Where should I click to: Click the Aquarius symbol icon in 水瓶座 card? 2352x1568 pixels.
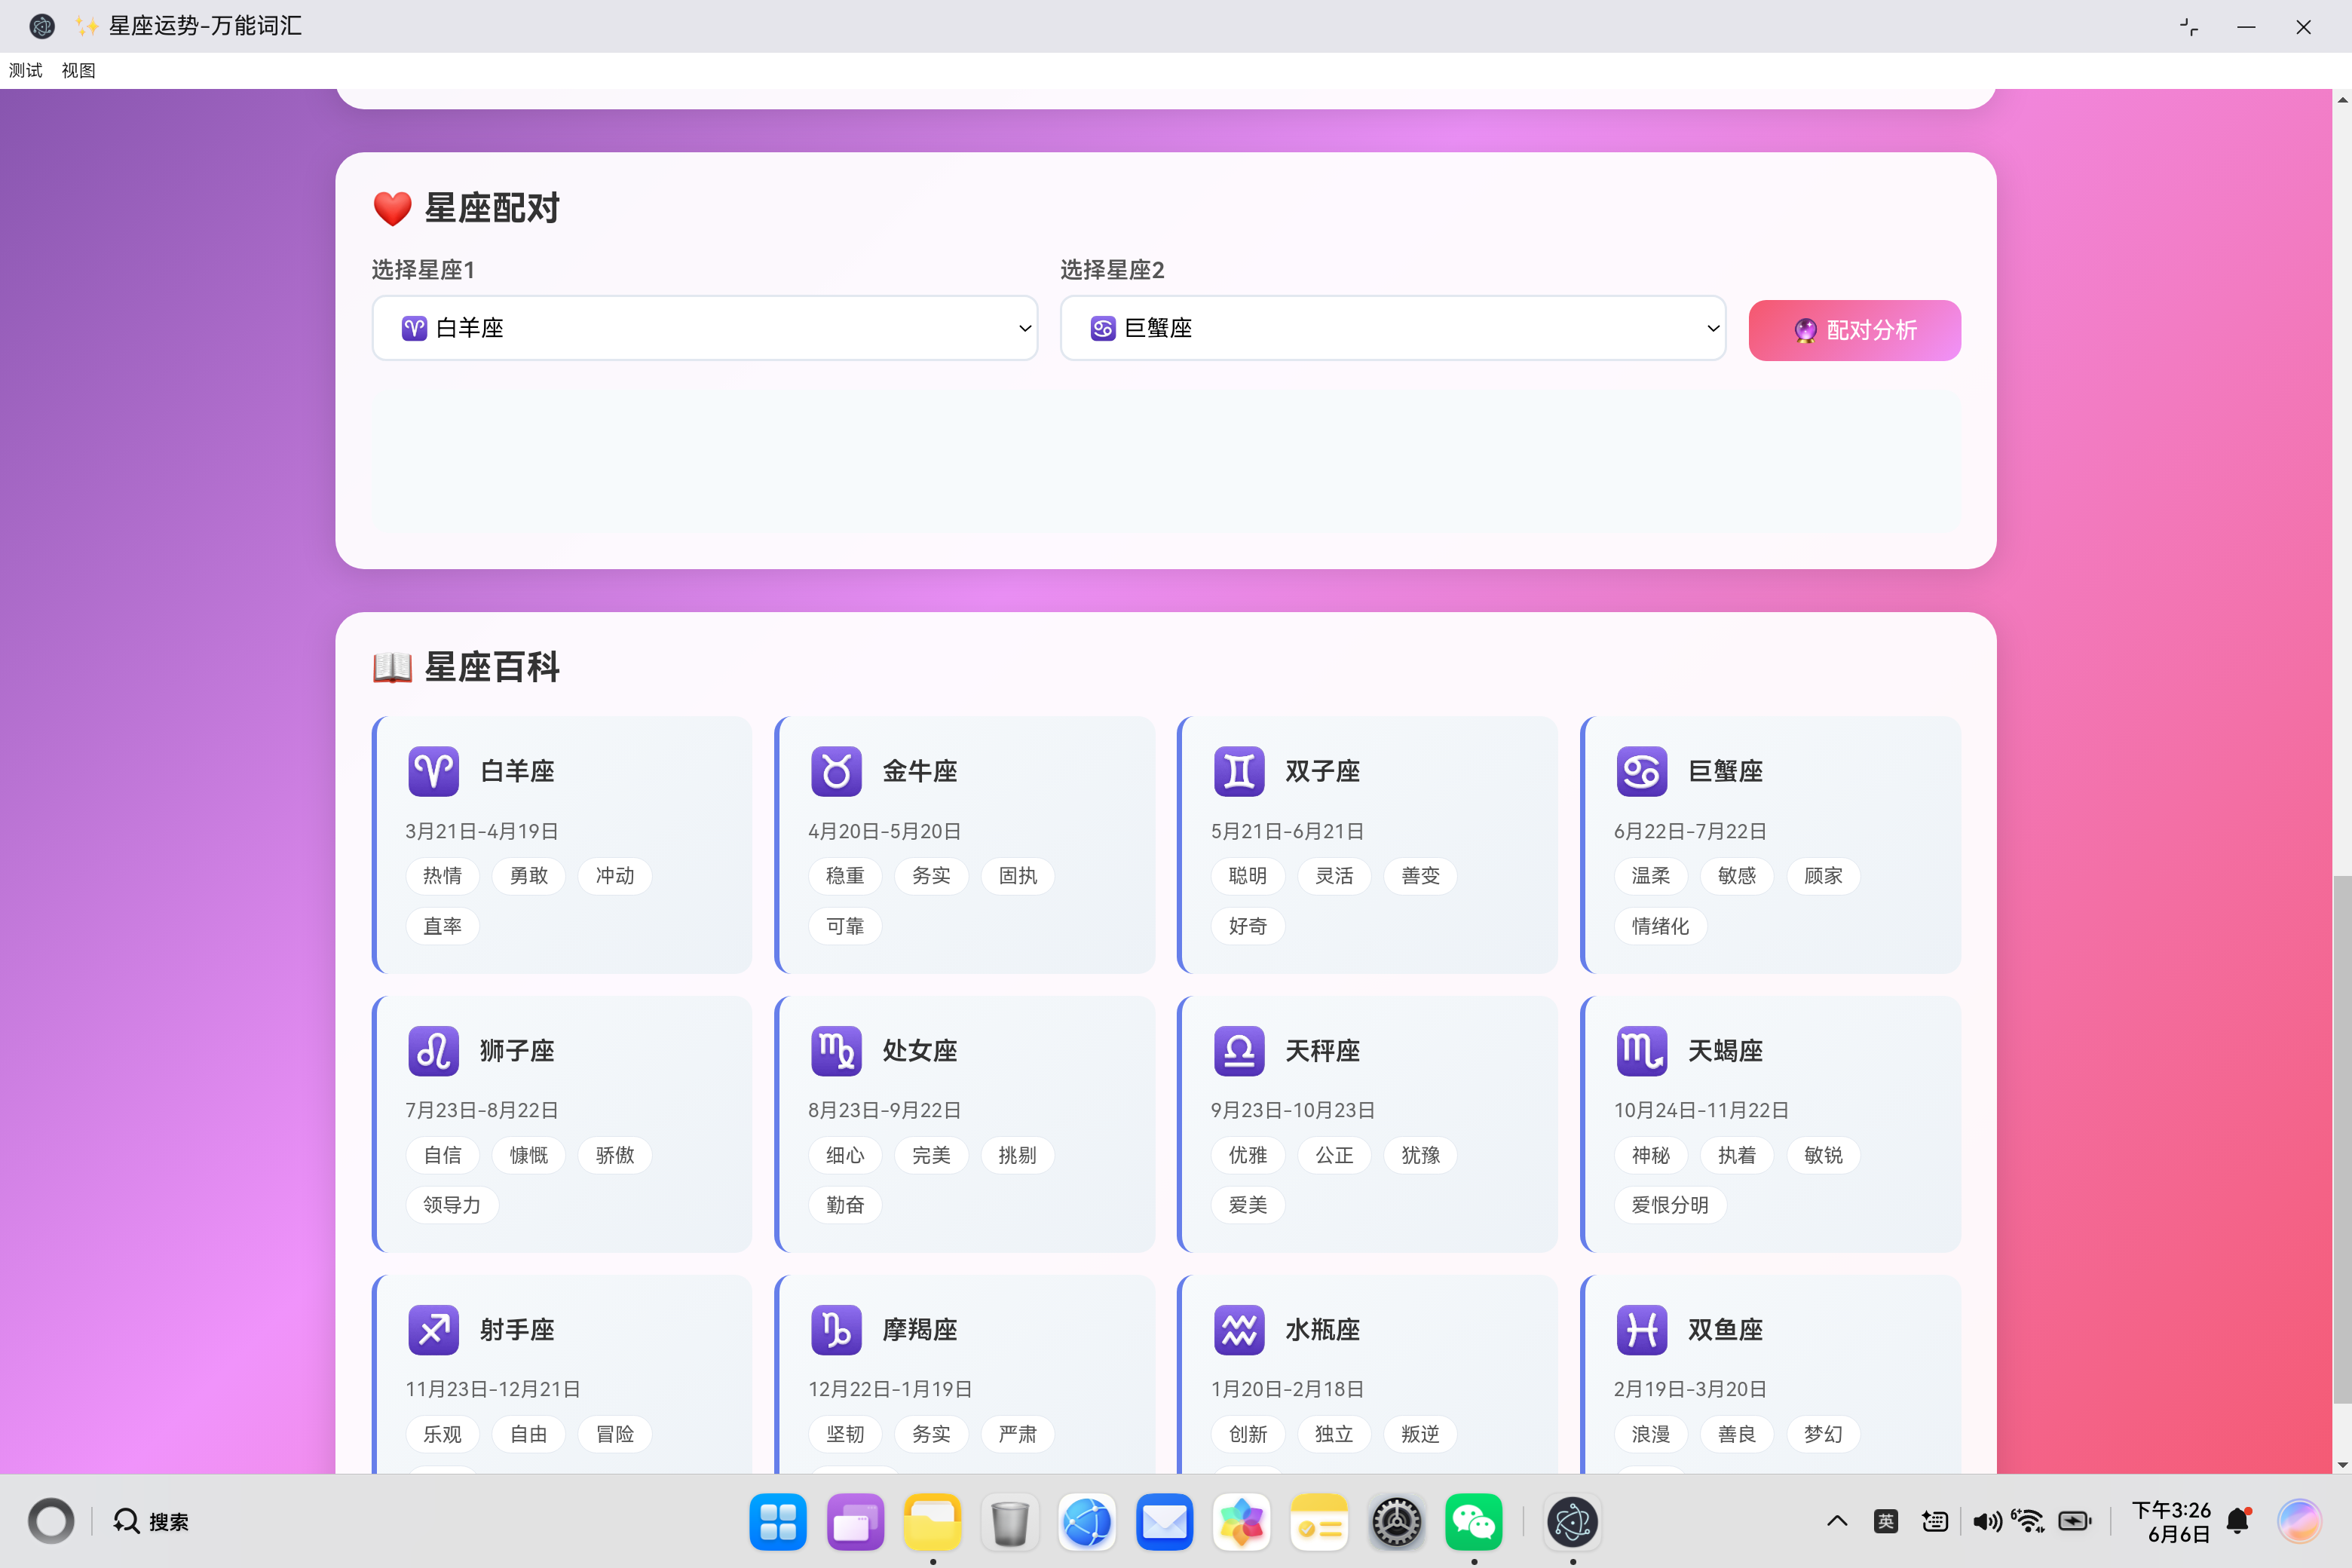point(1239,1329)
